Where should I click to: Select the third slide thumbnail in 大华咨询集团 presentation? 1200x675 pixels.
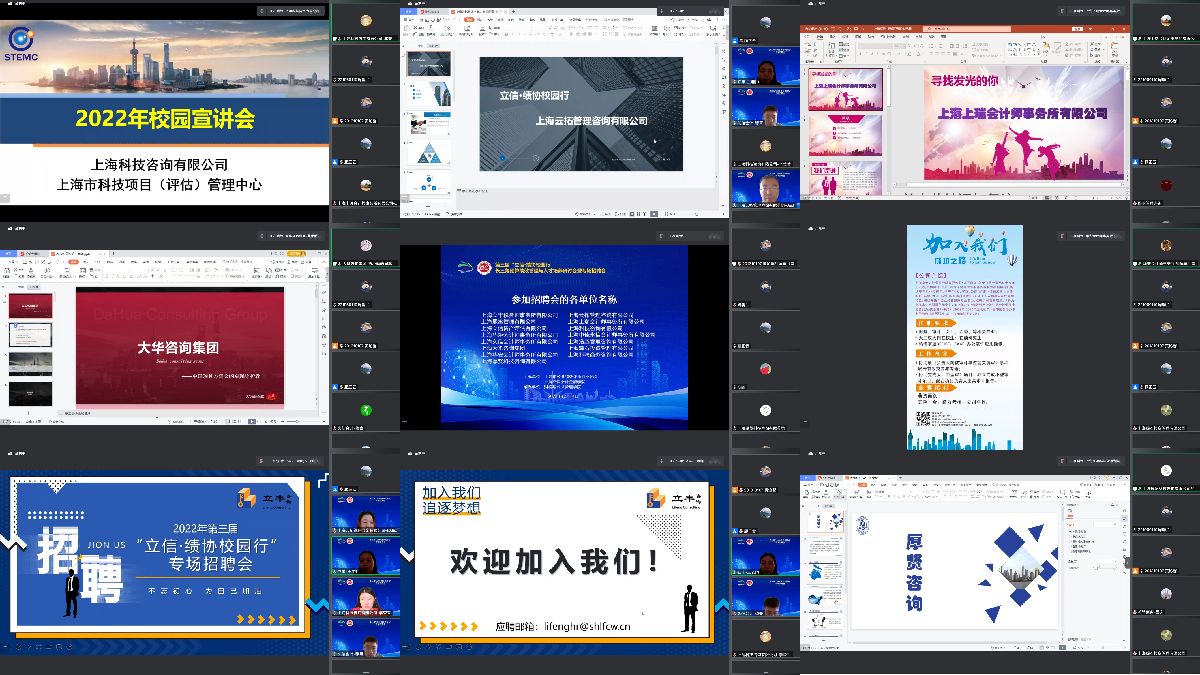(30, 363)
